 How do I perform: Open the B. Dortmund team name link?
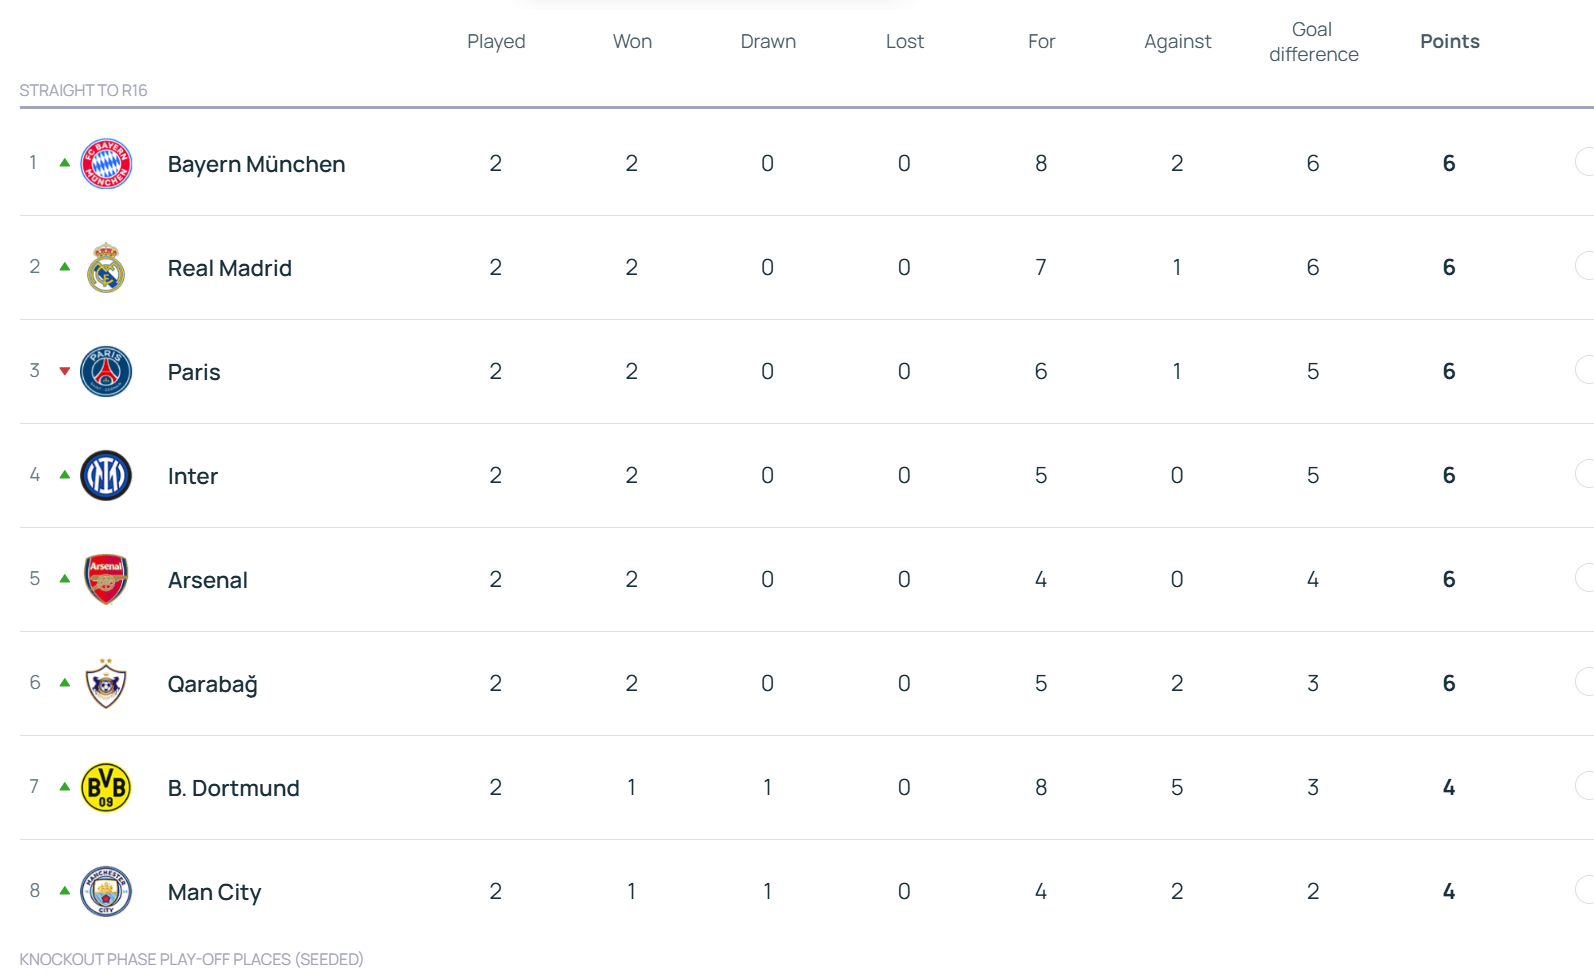(233, 788)
